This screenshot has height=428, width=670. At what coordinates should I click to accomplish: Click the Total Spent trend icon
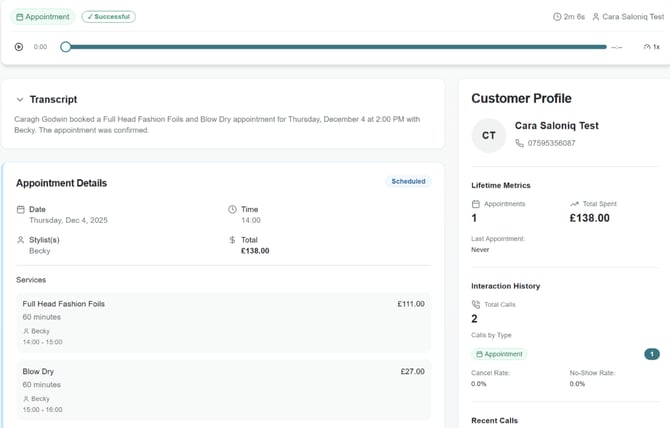pyautogui.click(x=574, y=204)
